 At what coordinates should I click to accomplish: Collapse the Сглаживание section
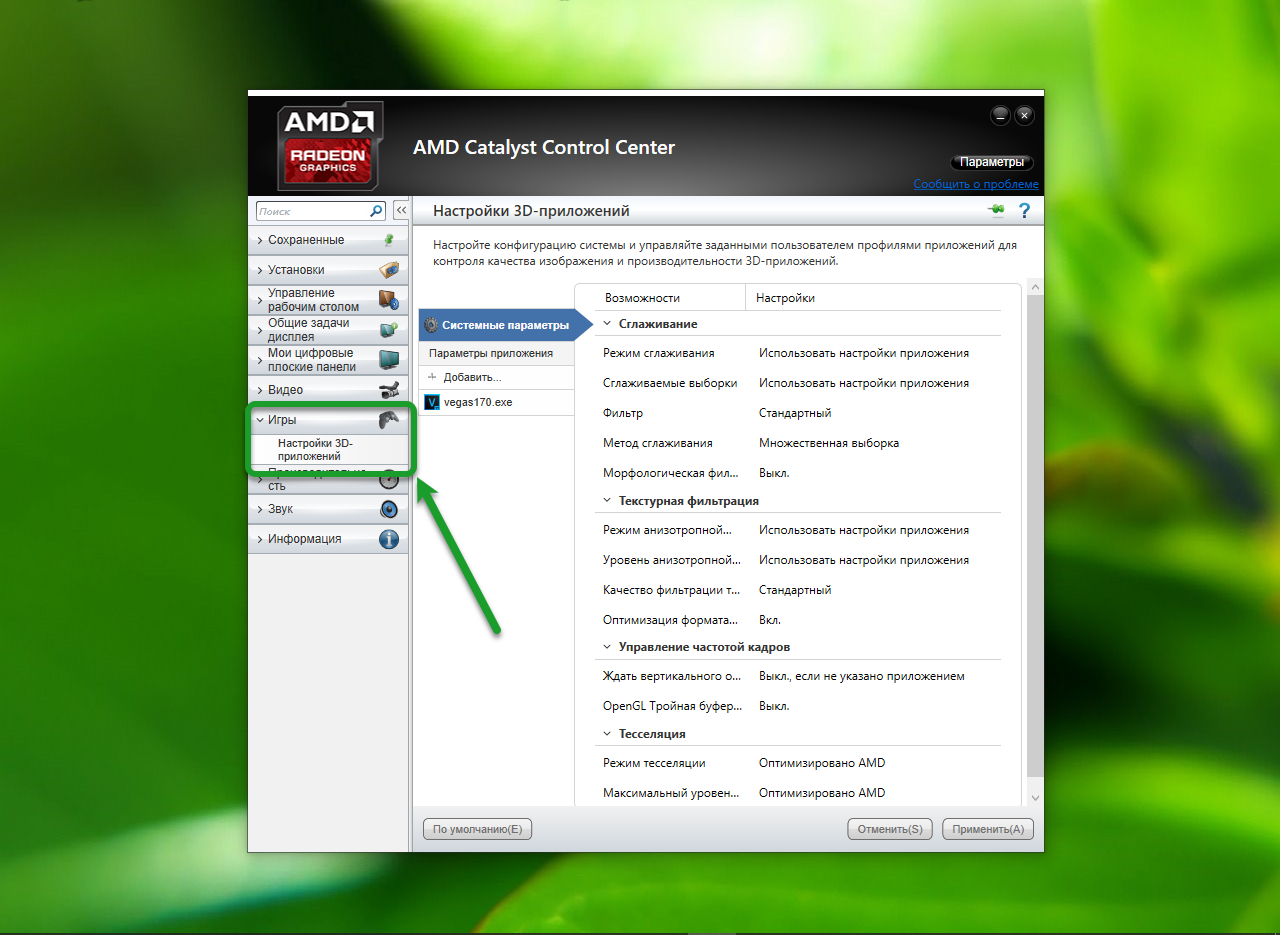pyautogui.click(x=607, y=324)
